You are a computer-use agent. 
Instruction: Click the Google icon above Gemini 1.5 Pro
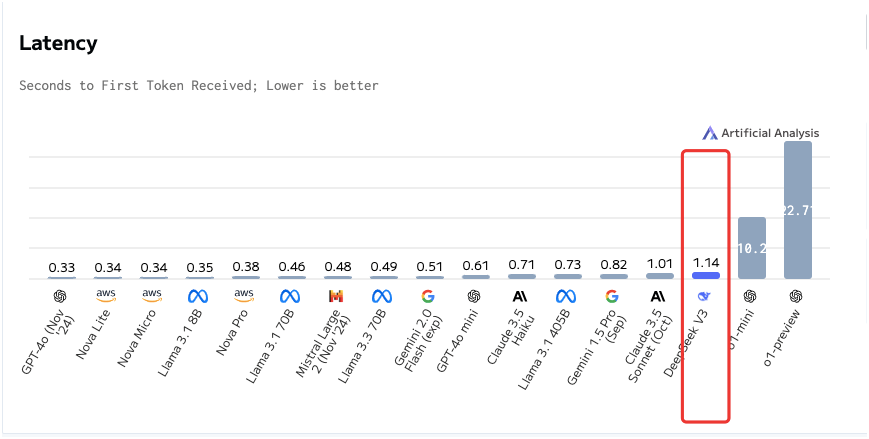[x=612, y=296]
